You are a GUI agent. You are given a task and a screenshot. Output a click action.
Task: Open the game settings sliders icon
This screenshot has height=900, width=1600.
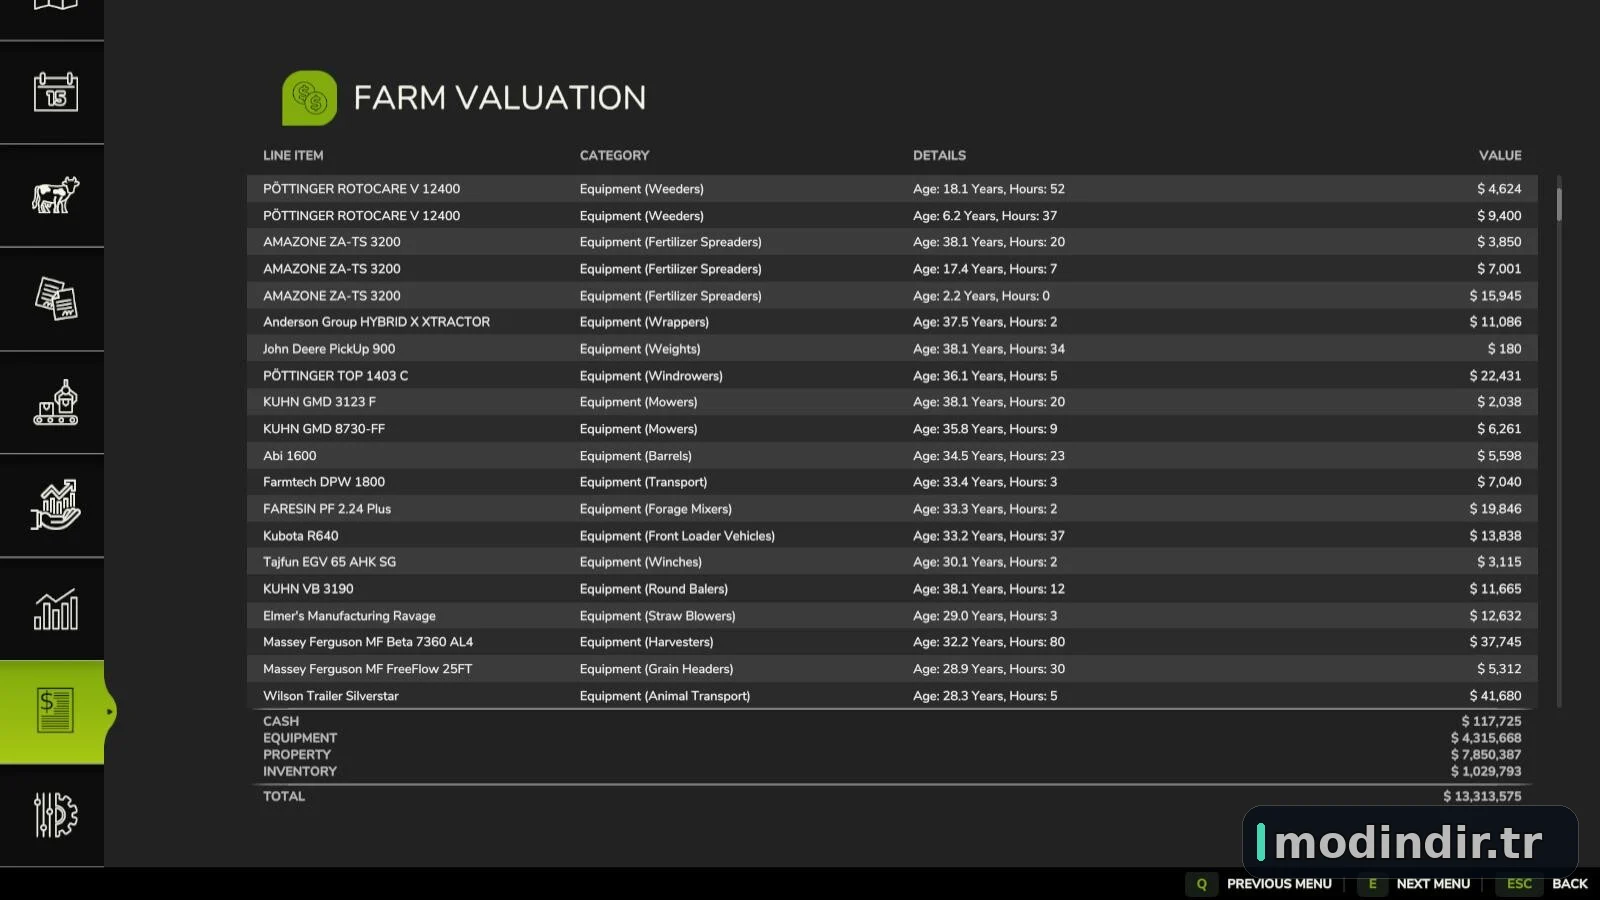point(55,815)
